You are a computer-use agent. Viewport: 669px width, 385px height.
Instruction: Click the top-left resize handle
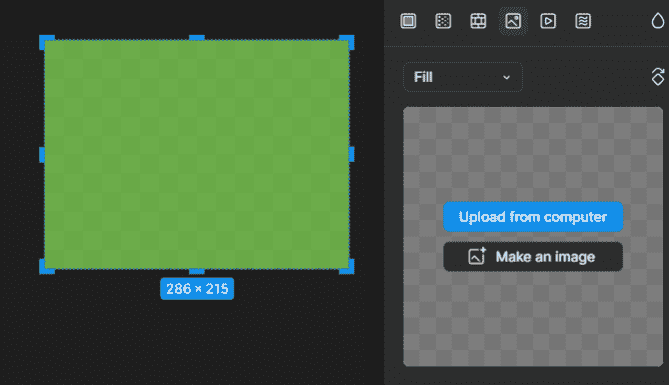pyautogui.click(x=47, y=42)
